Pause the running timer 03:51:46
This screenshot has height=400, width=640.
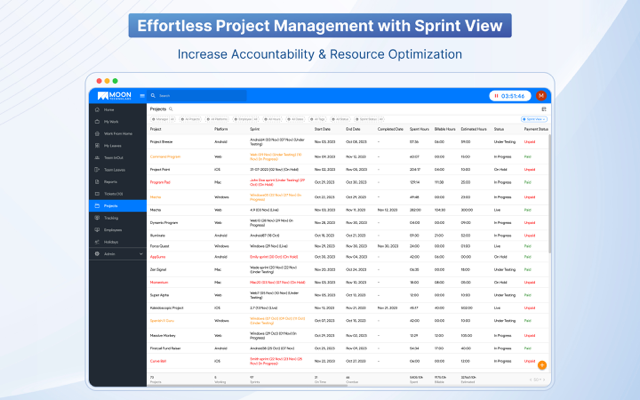[x=496, y=96]
